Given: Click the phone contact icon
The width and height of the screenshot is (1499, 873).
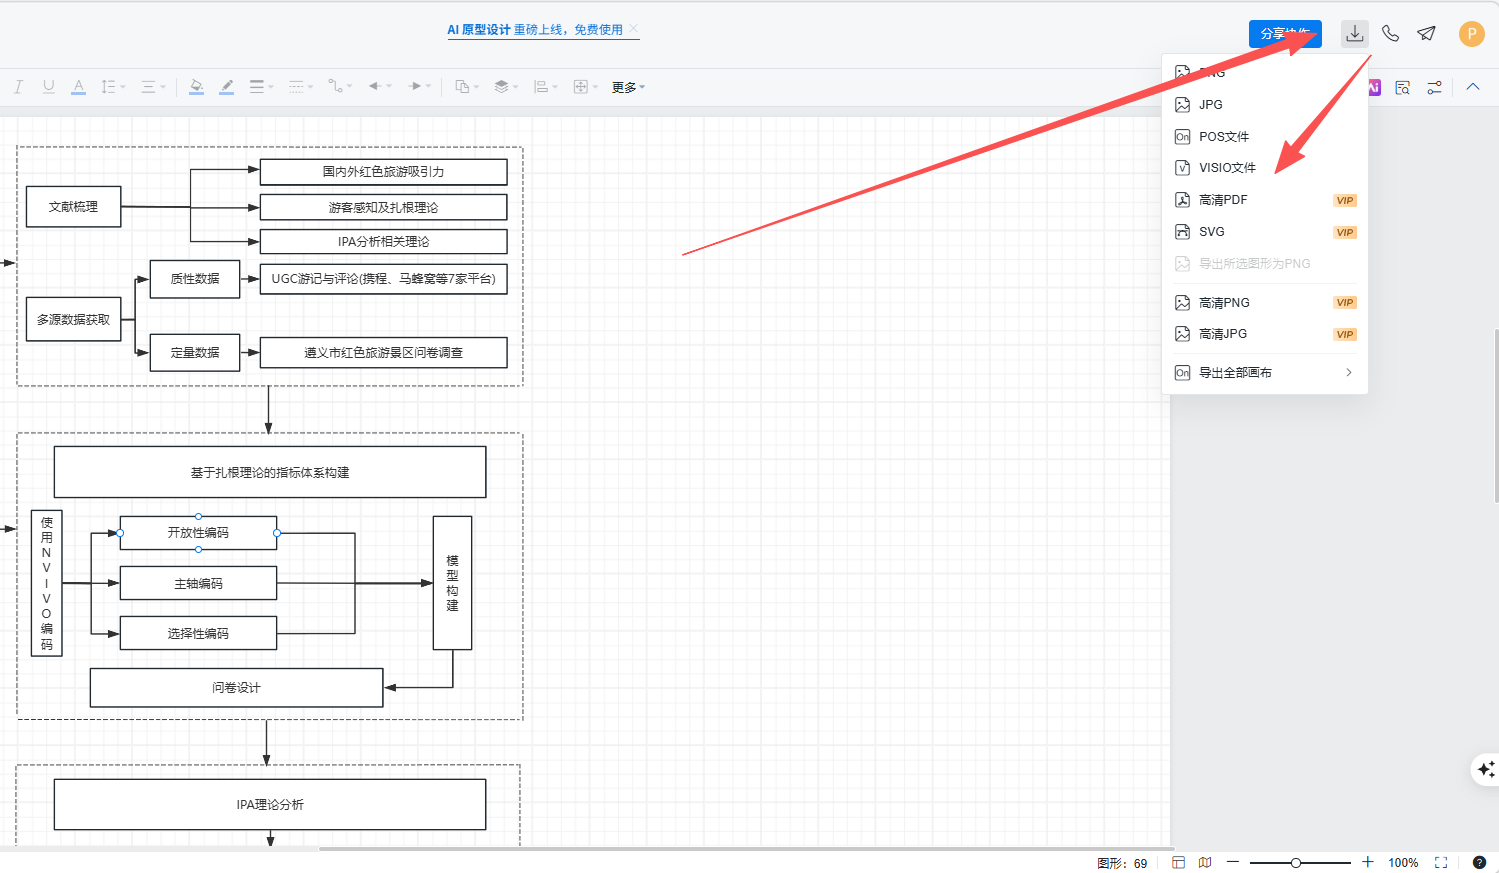Looking at the screenshot, I should pyautogui.click(x=1390, y=34).
